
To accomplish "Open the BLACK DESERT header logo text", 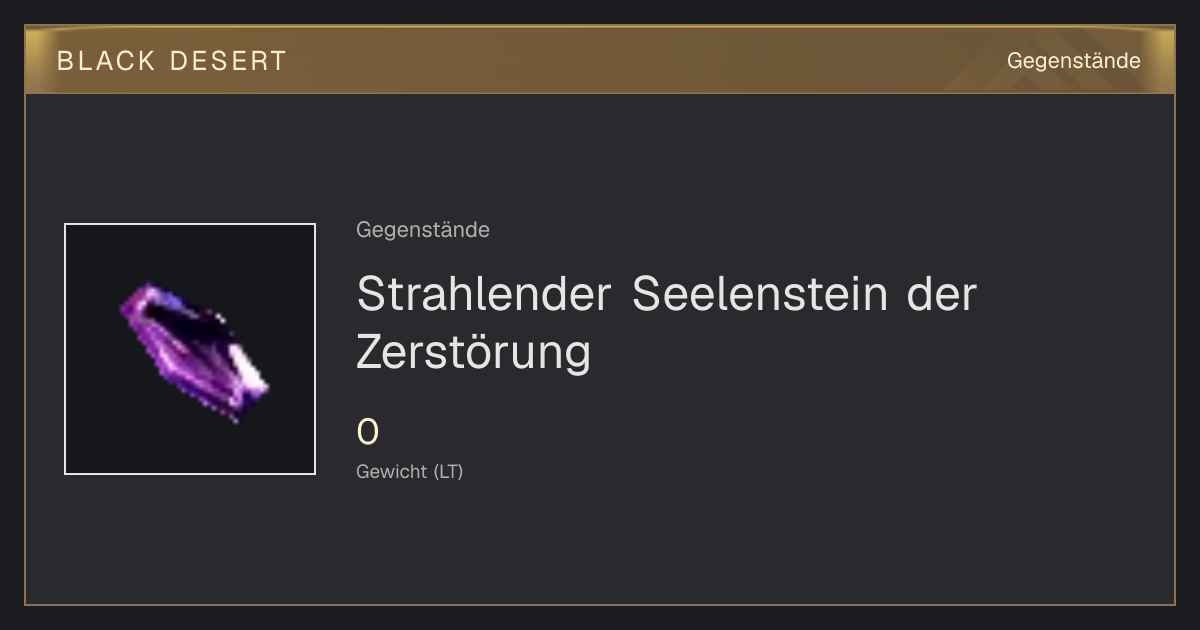I will tap(172, 61).
